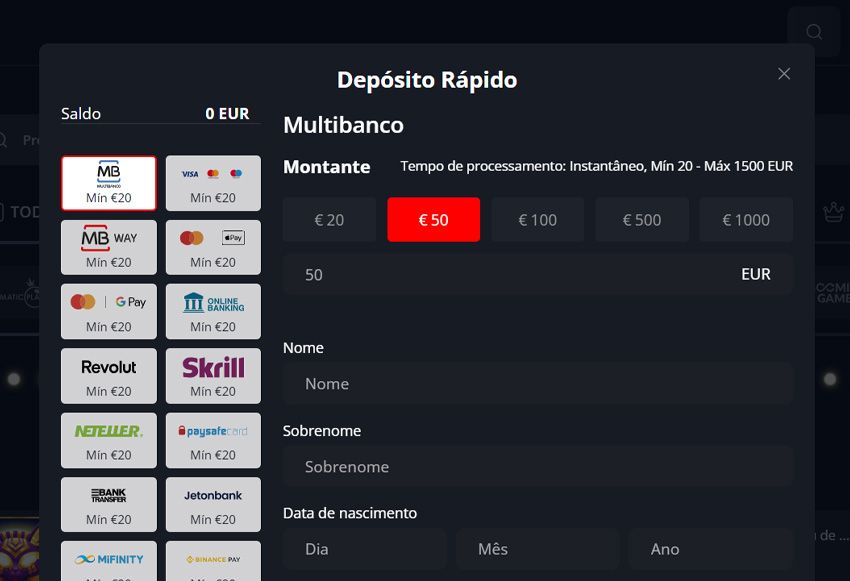
Task: Choose Visa Mastercard card payment option
Action: click(x=213, y=183)
